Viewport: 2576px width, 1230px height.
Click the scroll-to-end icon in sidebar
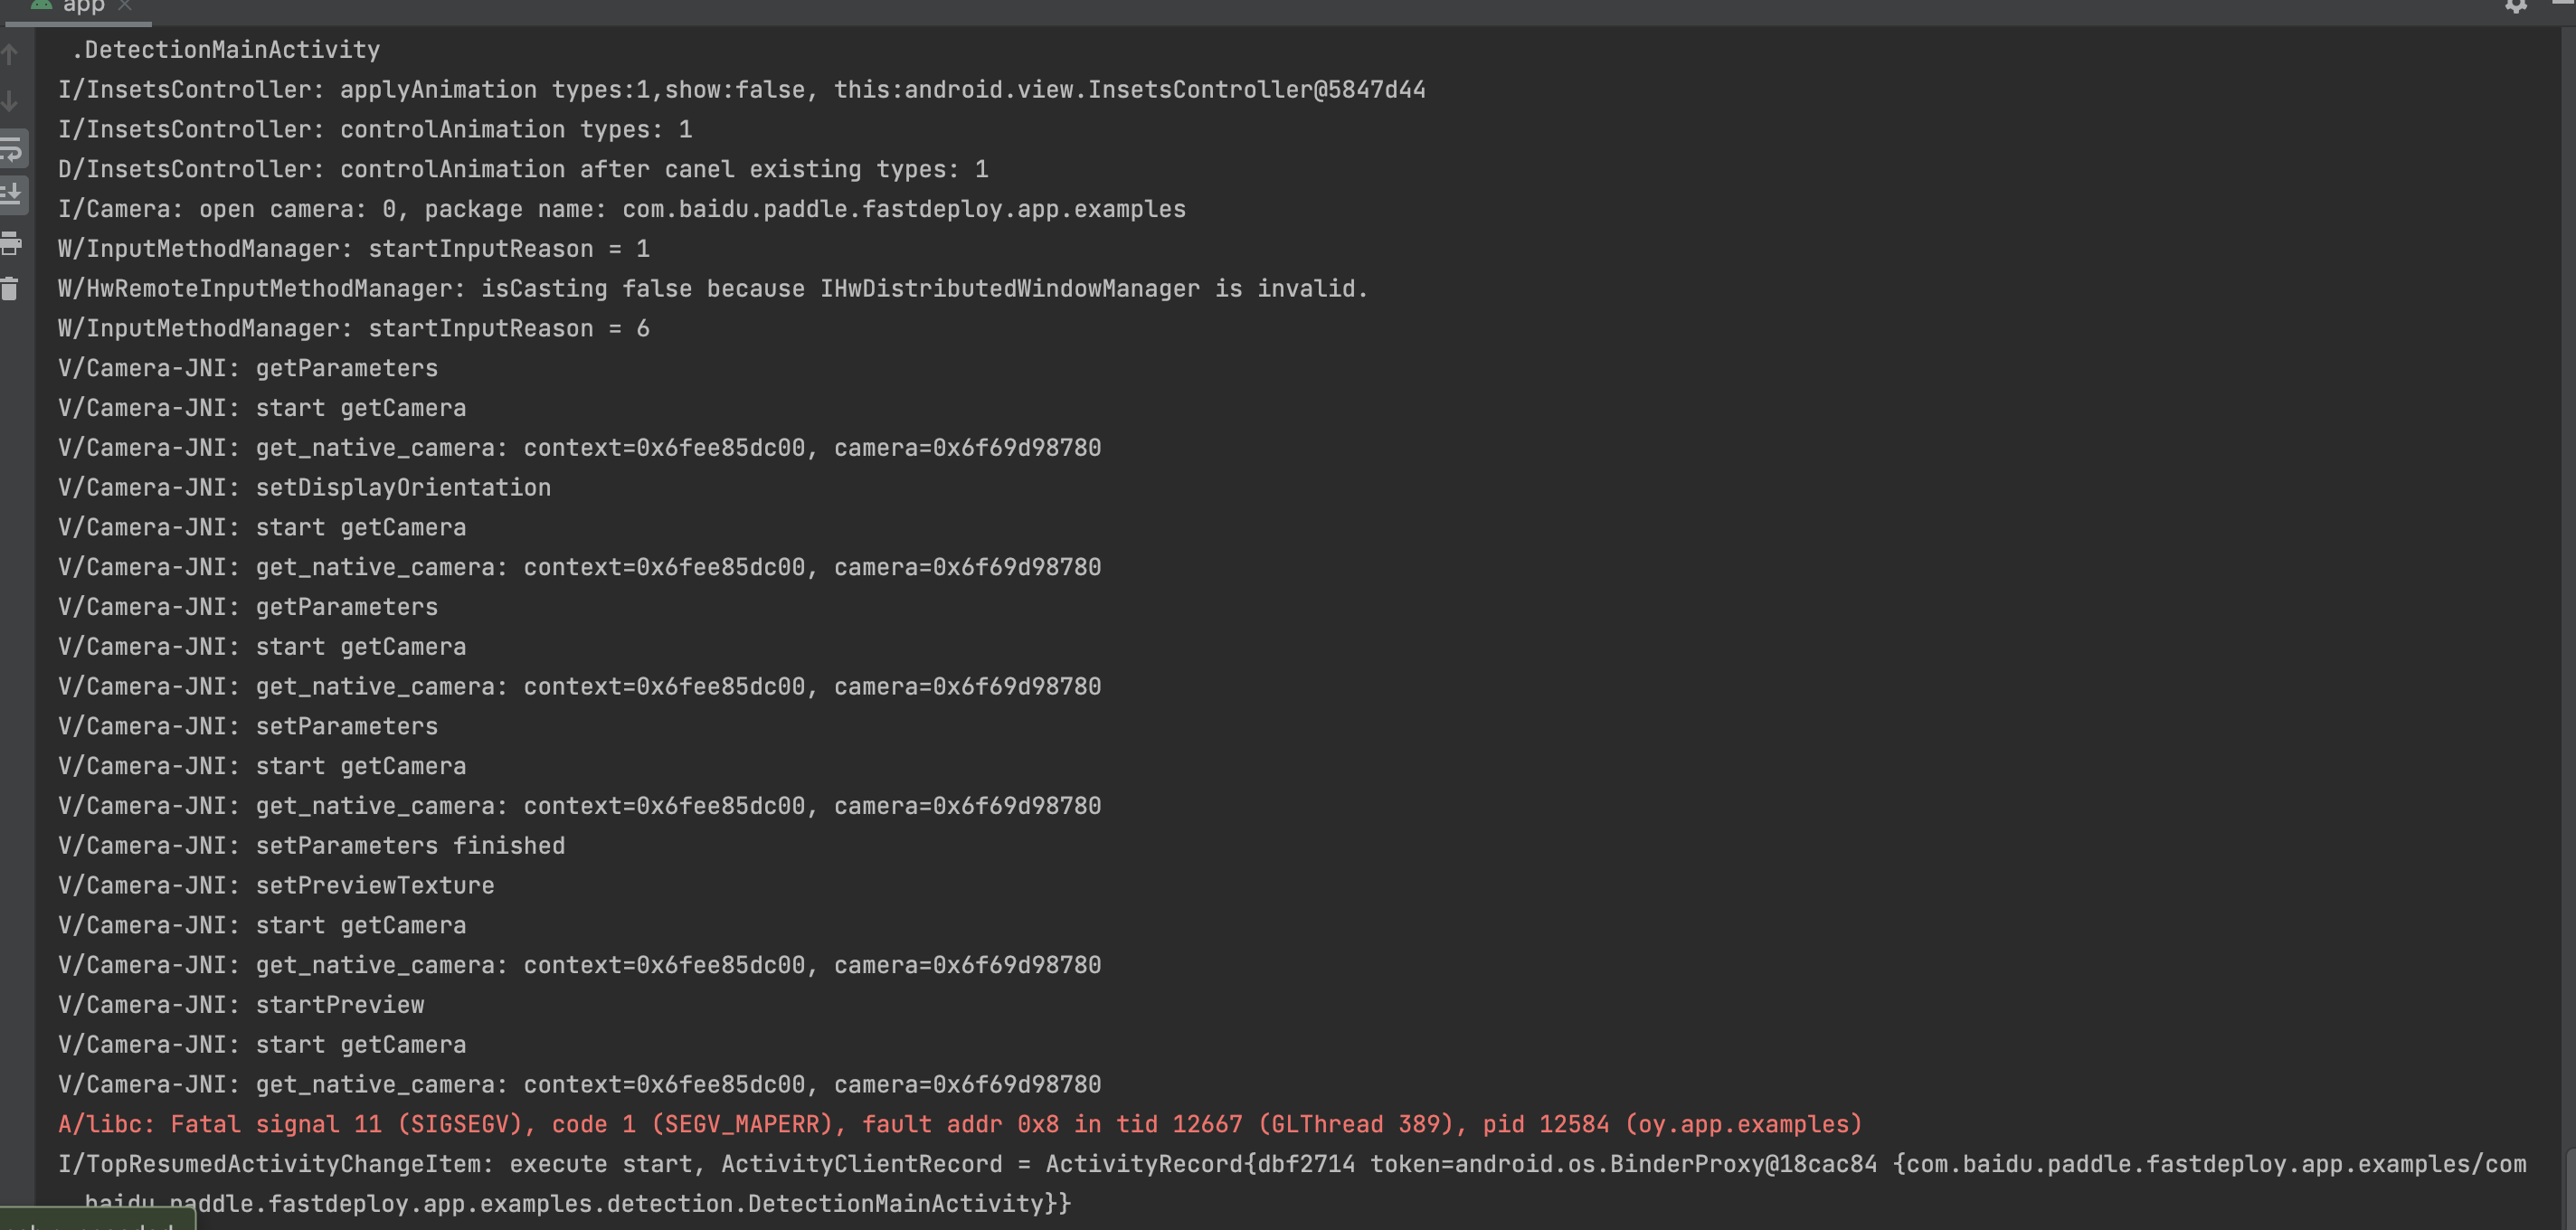(12, 195)
